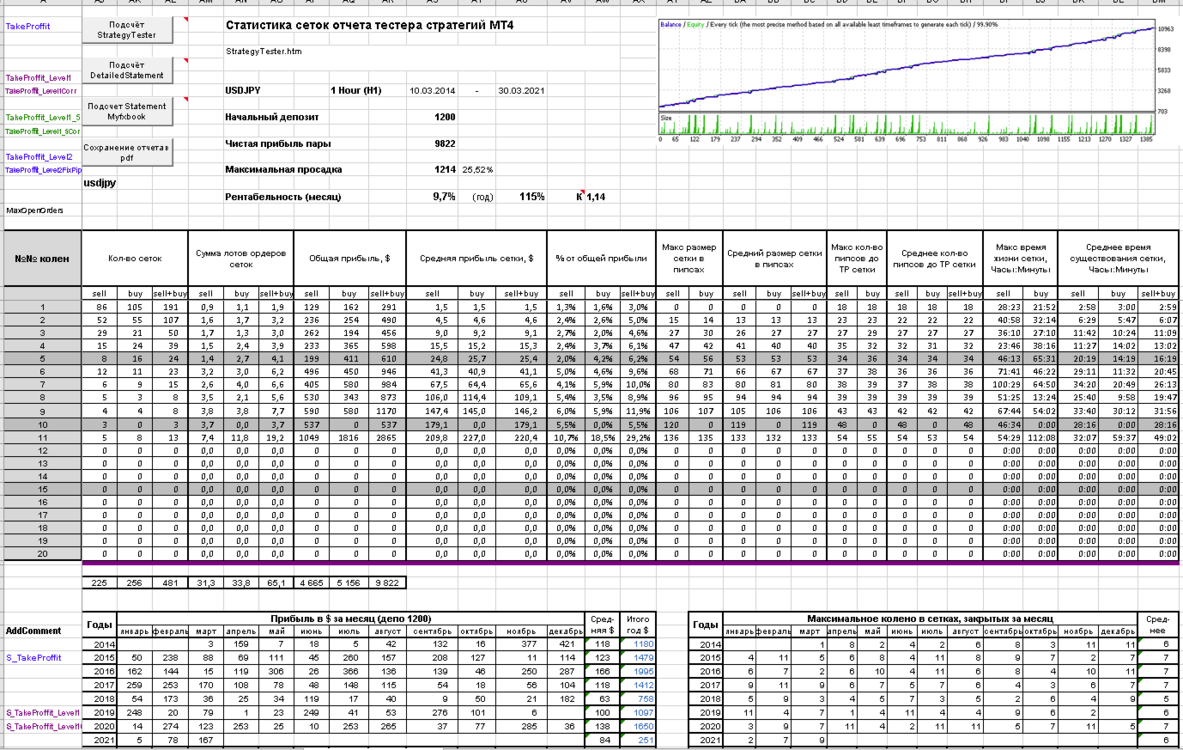Image resolution: width=1183 pixels, height=750 pixels.
Task: Select the Общая прибыль, $ header
Action: click(349, 258)
